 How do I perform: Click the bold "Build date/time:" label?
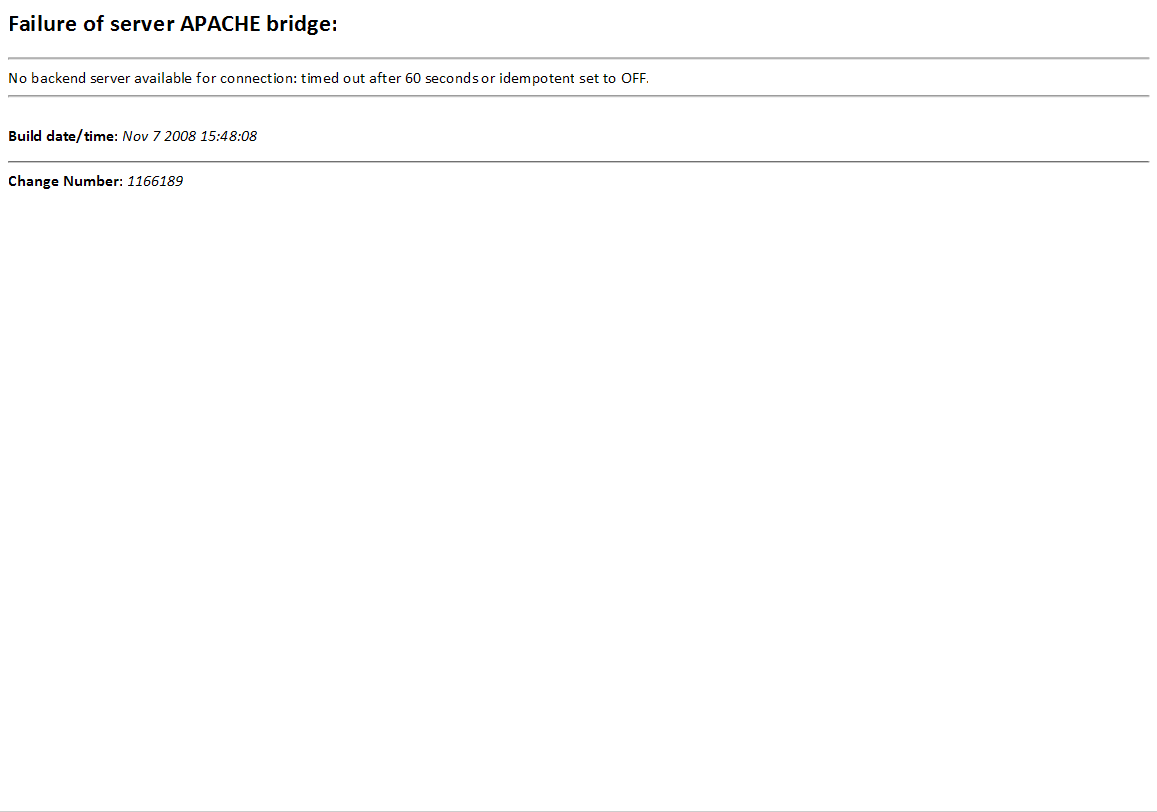pos(63,136)
